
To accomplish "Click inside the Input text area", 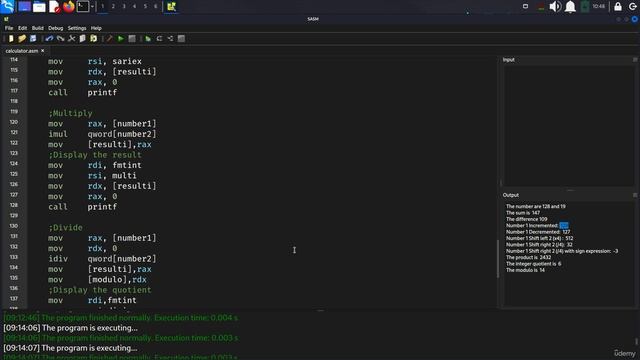I will click(x=569, y=125).
